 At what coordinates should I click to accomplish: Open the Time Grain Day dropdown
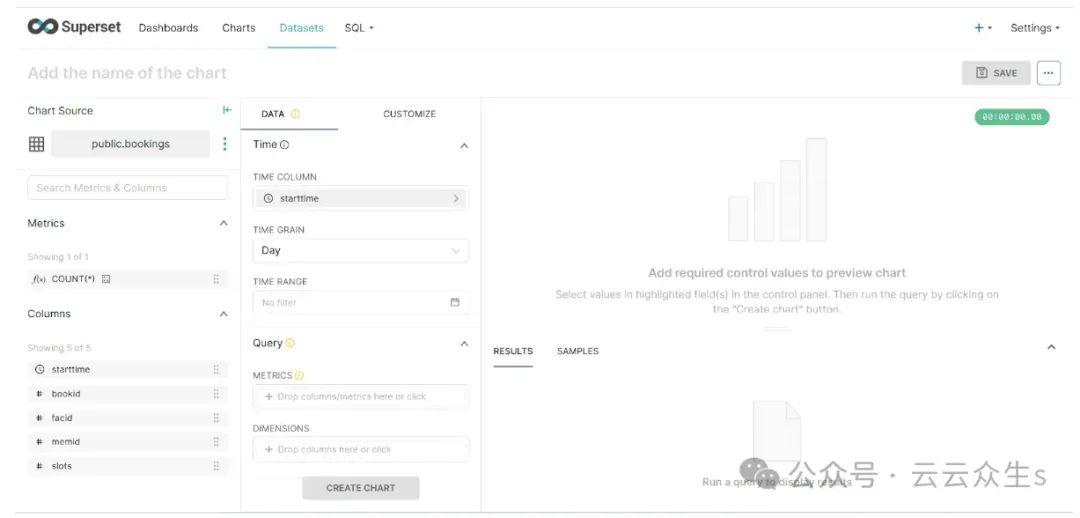pyautogui.click(x=360, y=250)
